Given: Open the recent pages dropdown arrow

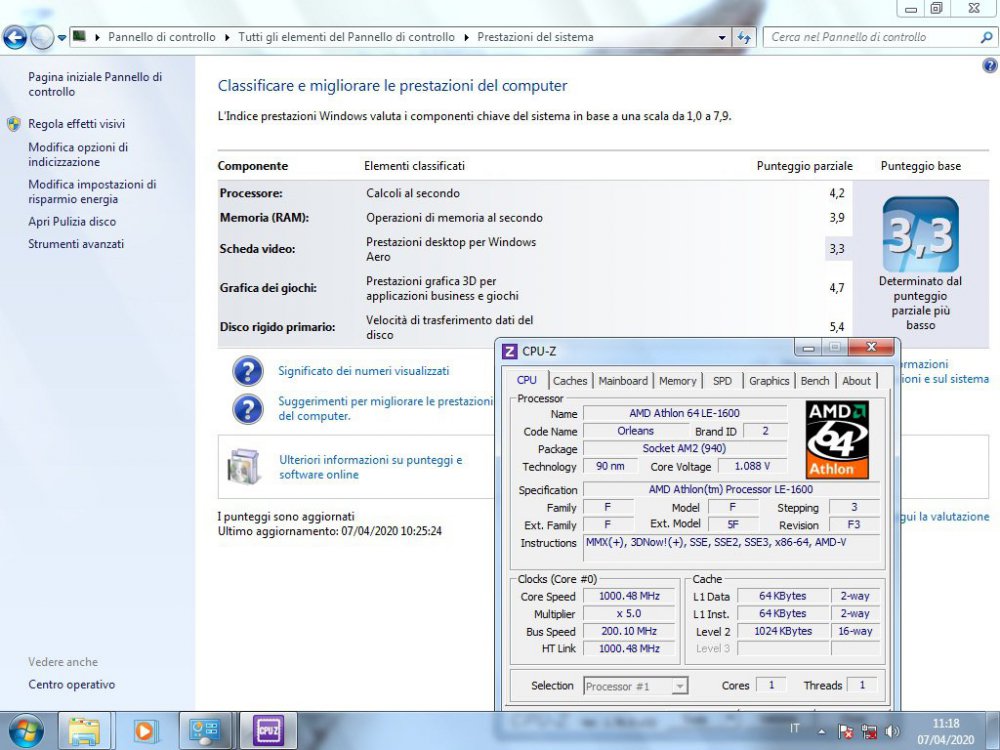Looking at the screenshot, I should click(x=62, y=38).
